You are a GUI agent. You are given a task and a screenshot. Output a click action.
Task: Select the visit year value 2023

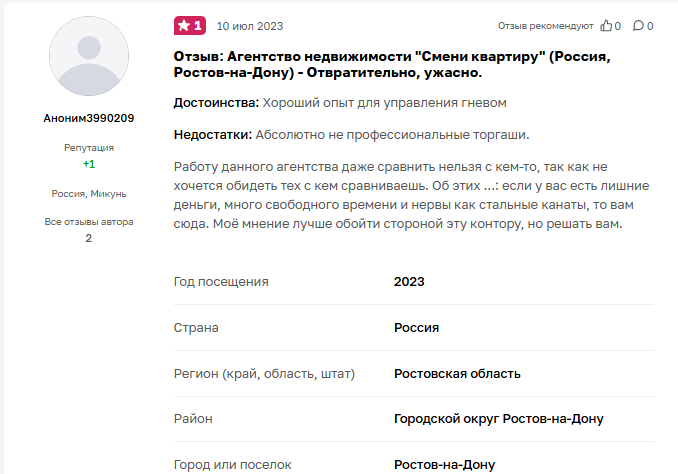point(409,282)
